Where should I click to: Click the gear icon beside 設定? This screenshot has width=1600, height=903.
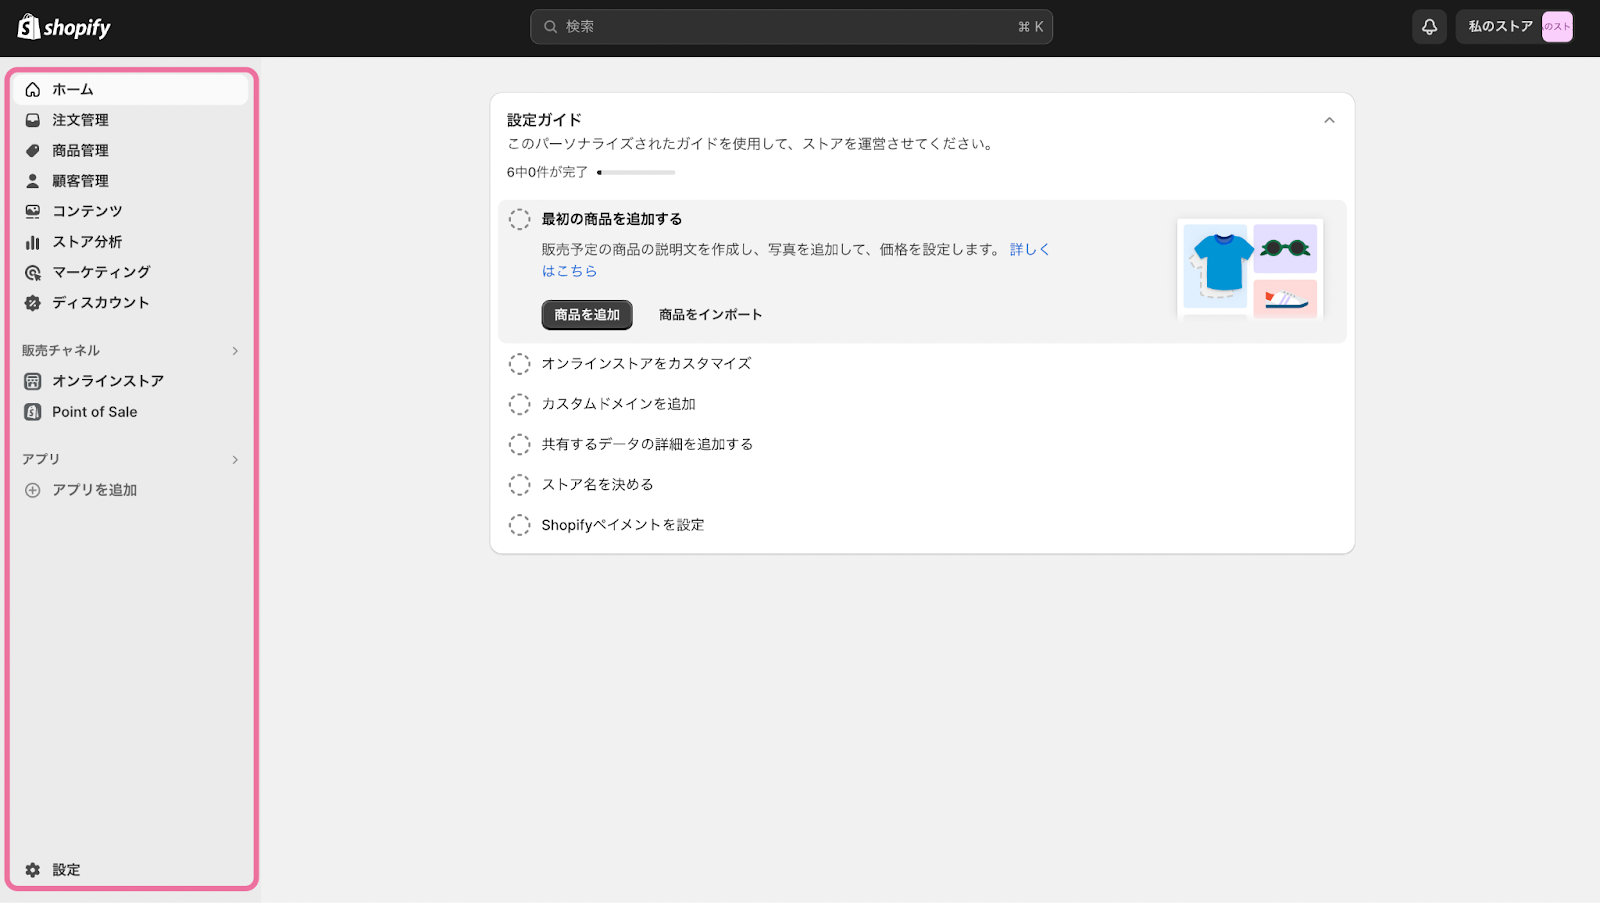(33, 870)
